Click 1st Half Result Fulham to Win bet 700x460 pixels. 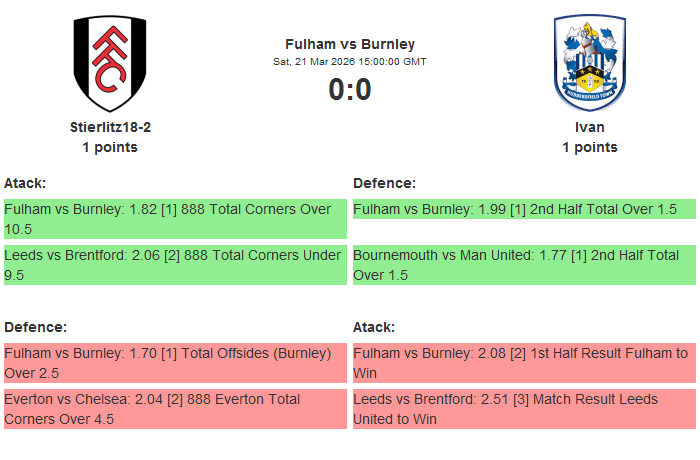(523, 363)
